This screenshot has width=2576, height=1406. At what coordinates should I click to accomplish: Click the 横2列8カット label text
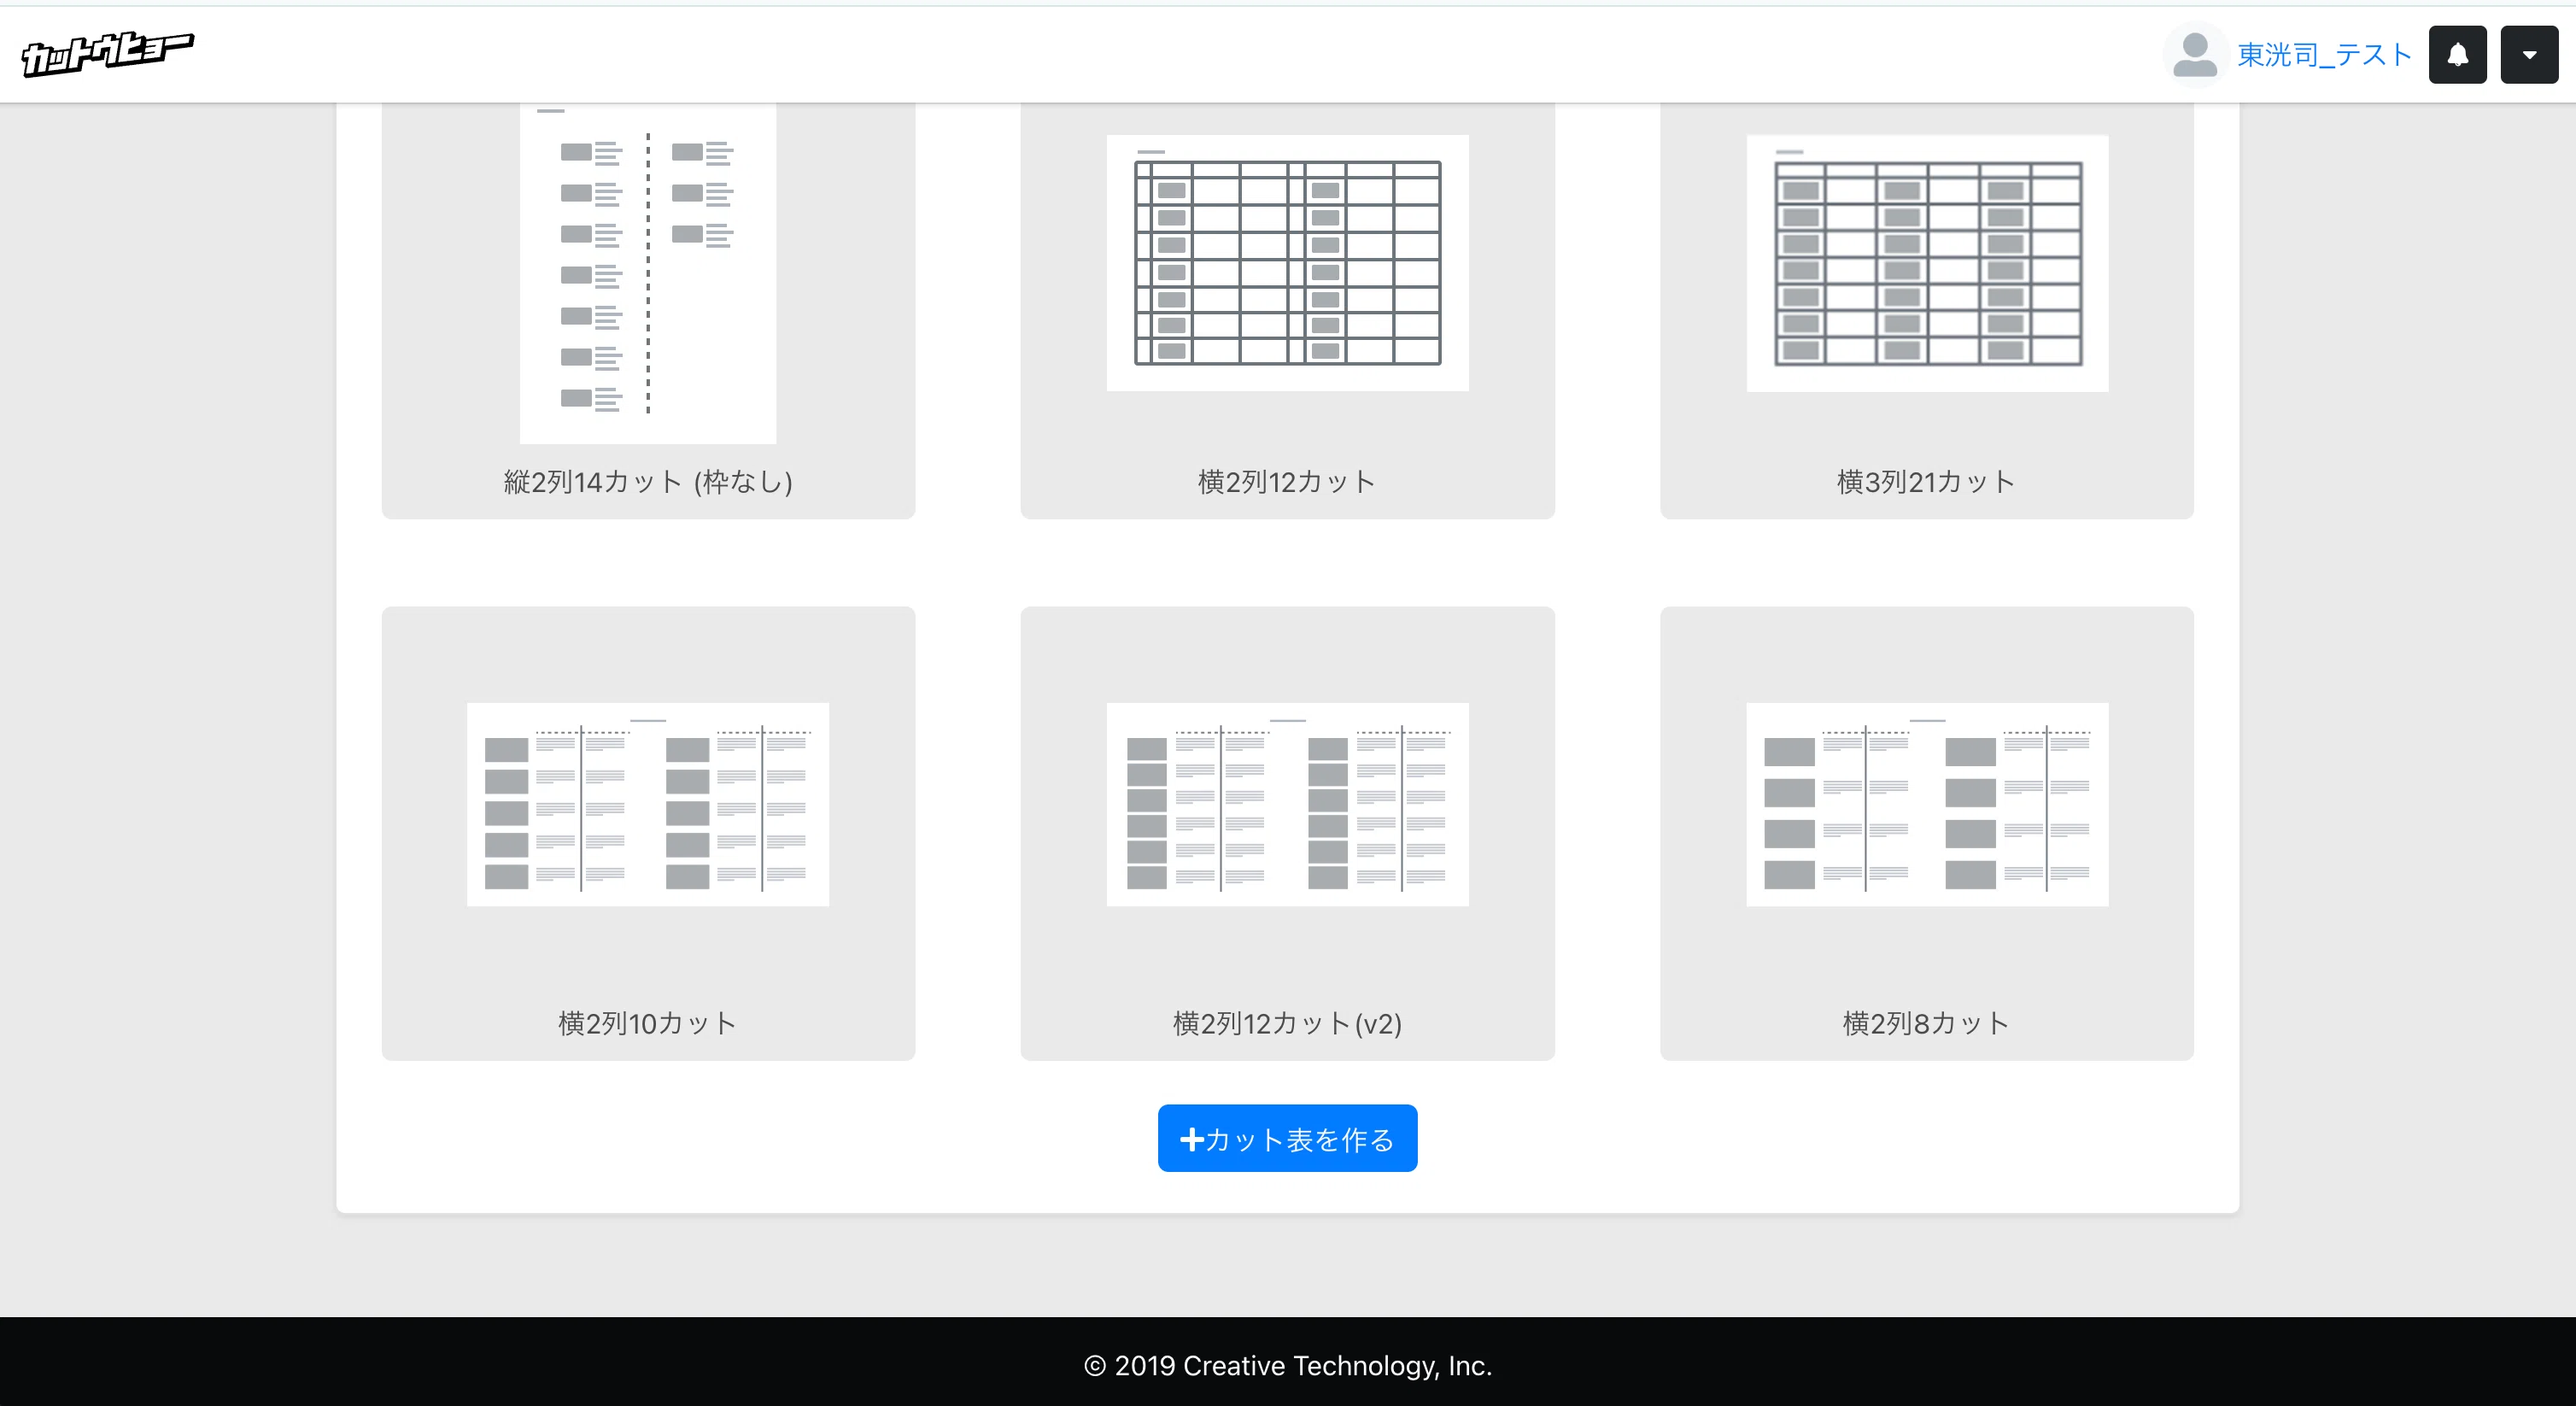tap(1926, 1023)
